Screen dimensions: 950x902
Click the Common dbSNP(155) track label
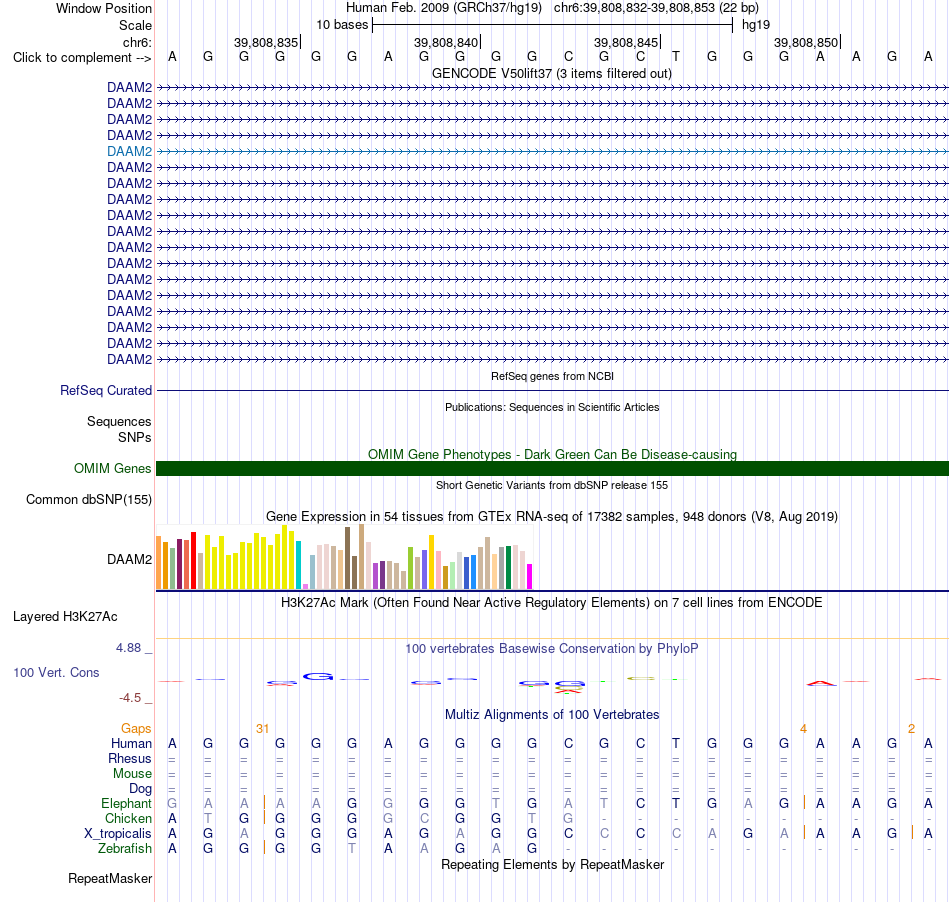point(88,500)
